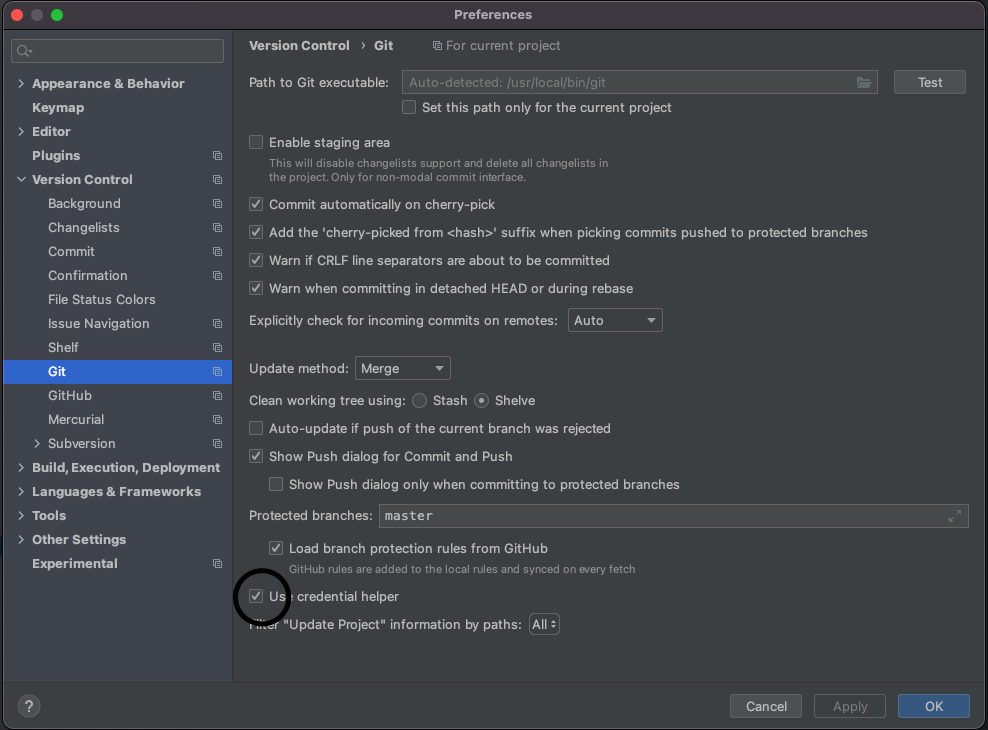Open Keymap settings page

[58, 108]
